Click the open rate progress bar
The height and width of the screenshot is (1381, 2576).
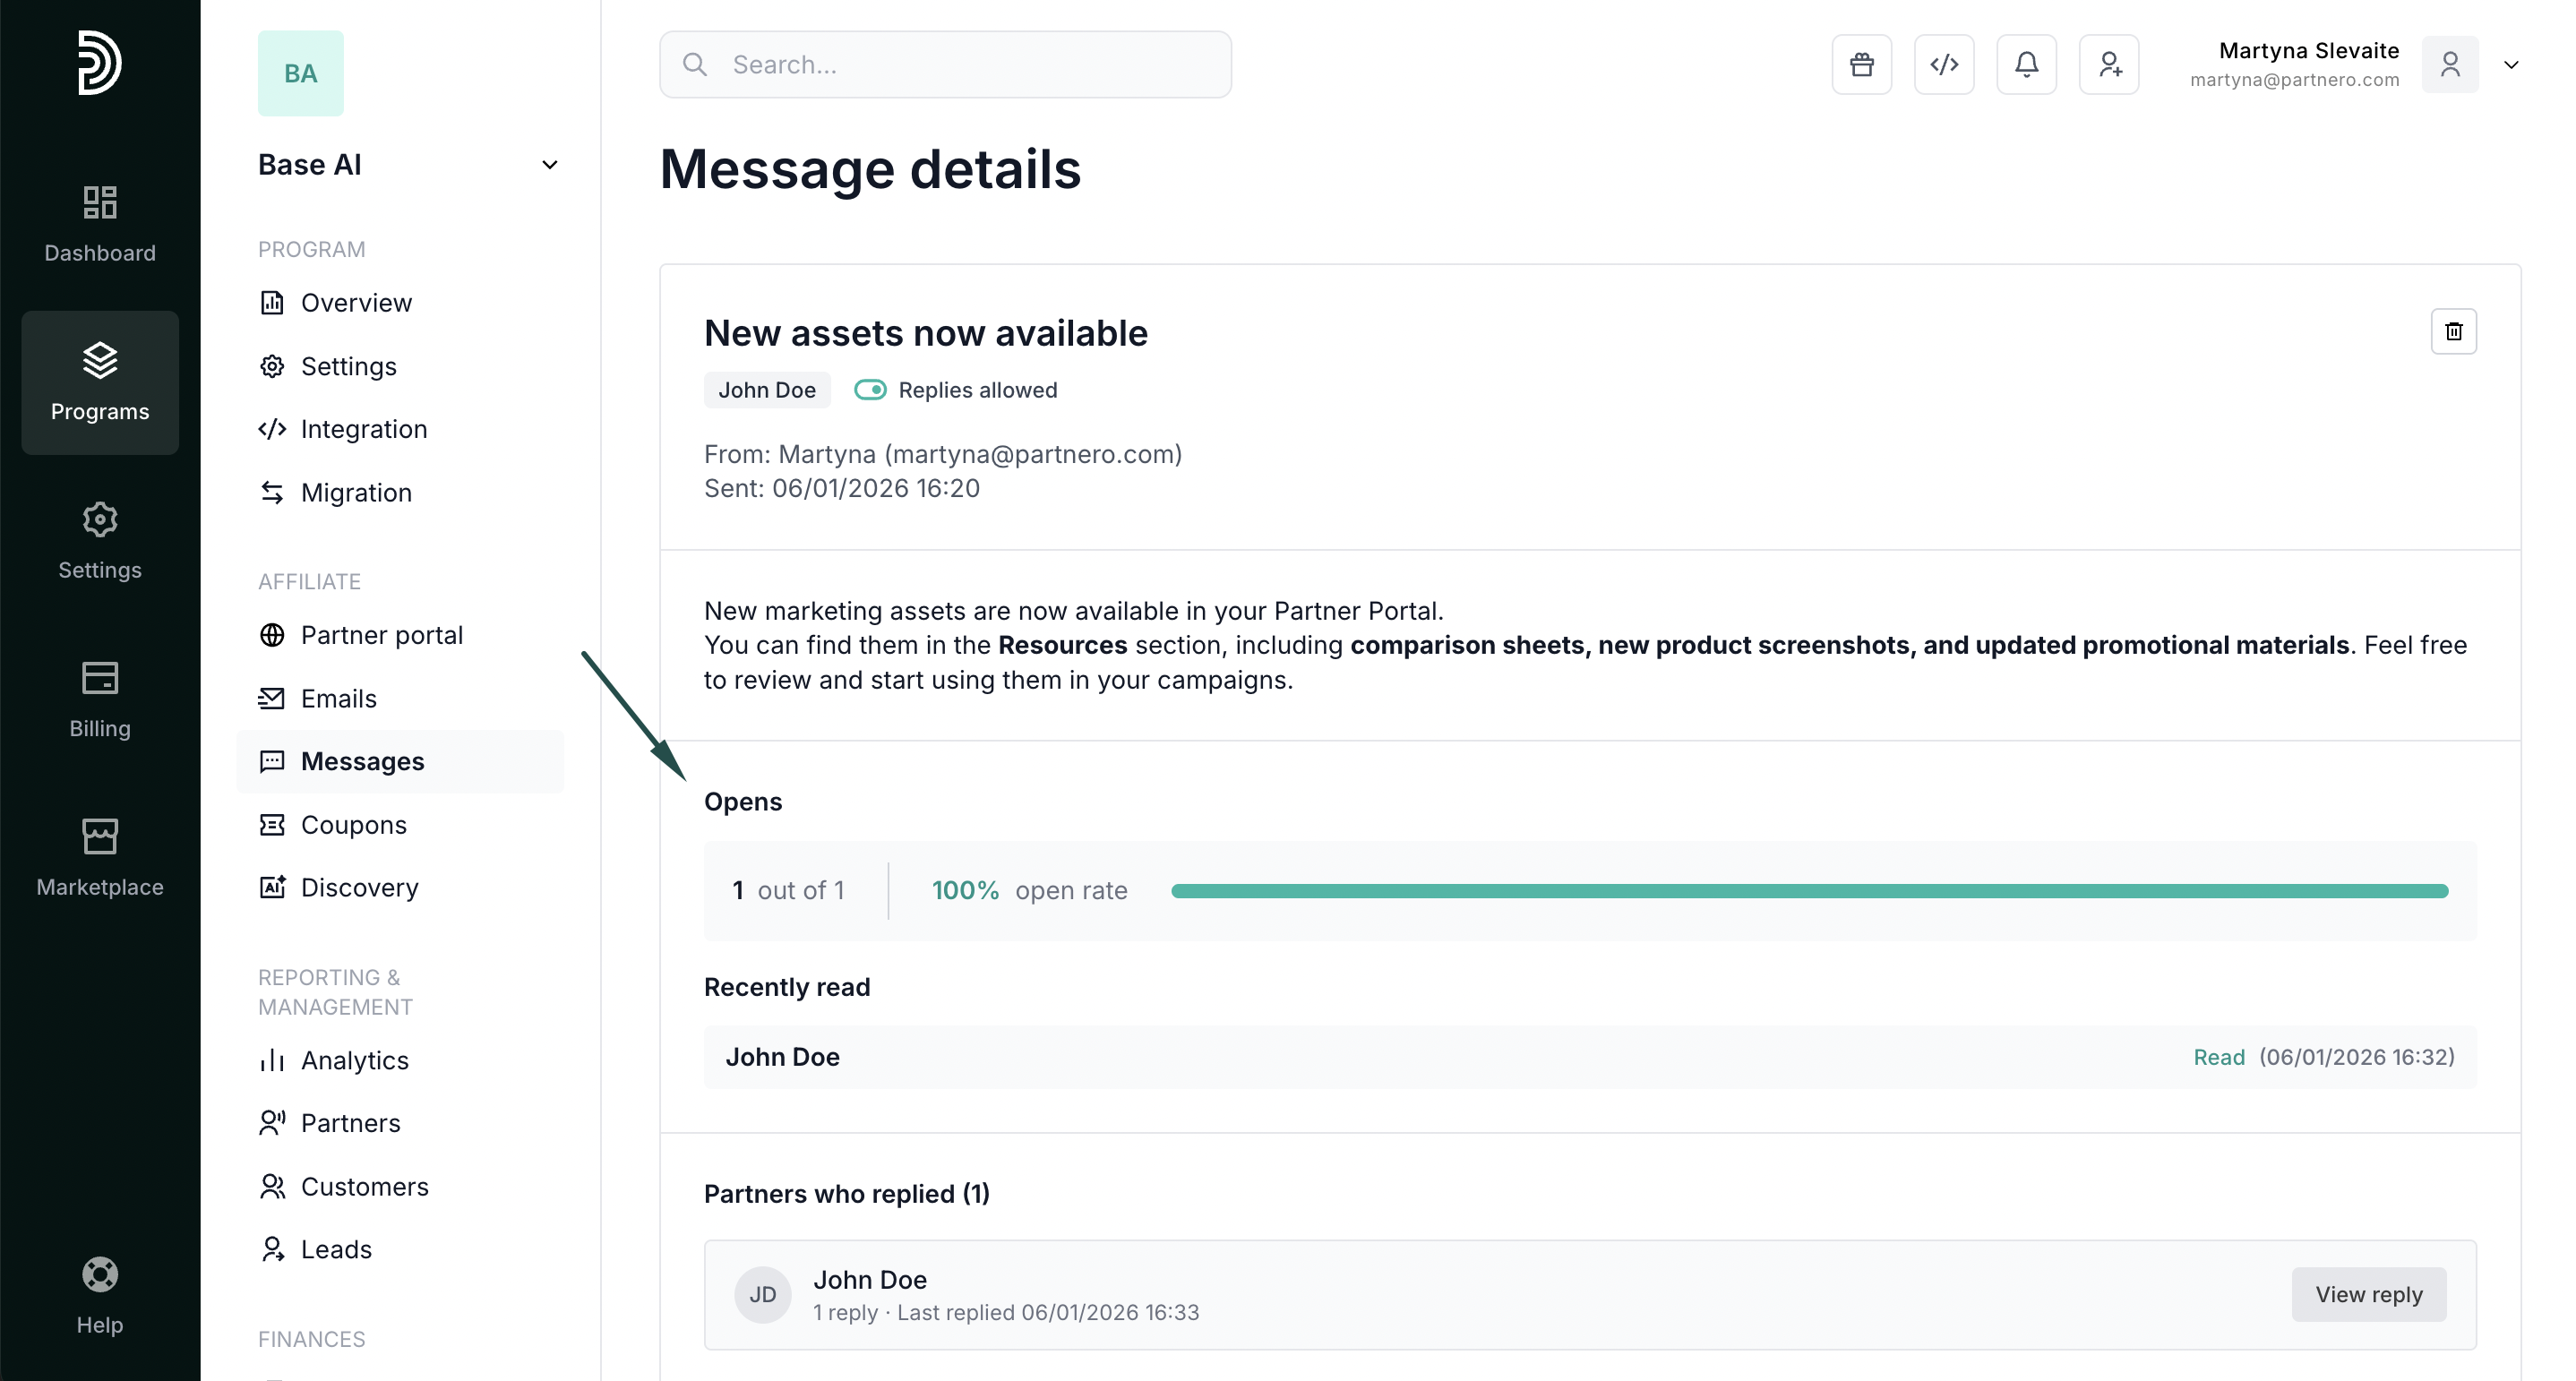(1808, 891)
